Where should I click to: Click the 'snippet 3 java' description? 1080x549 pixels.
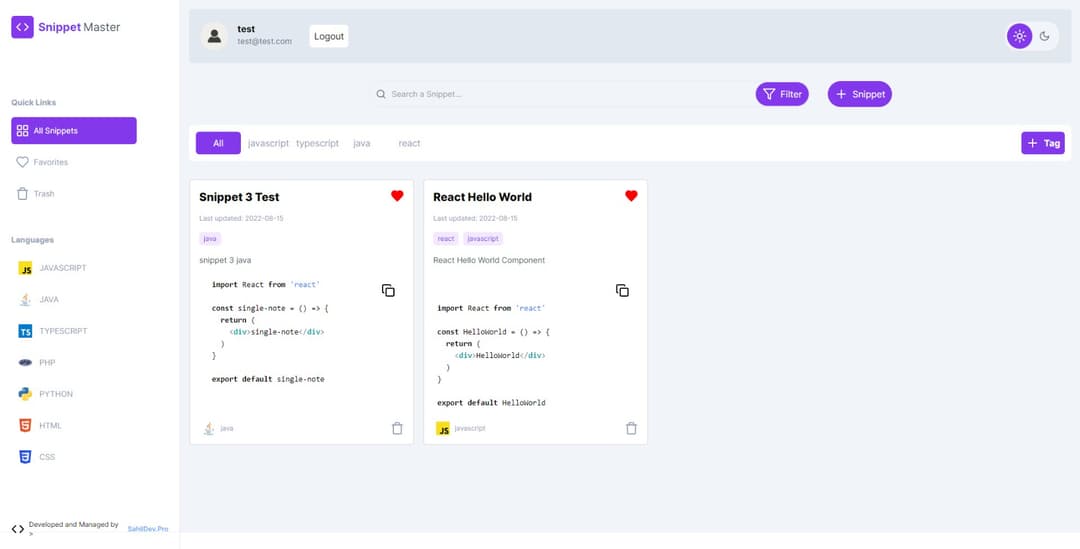[225, 260]
